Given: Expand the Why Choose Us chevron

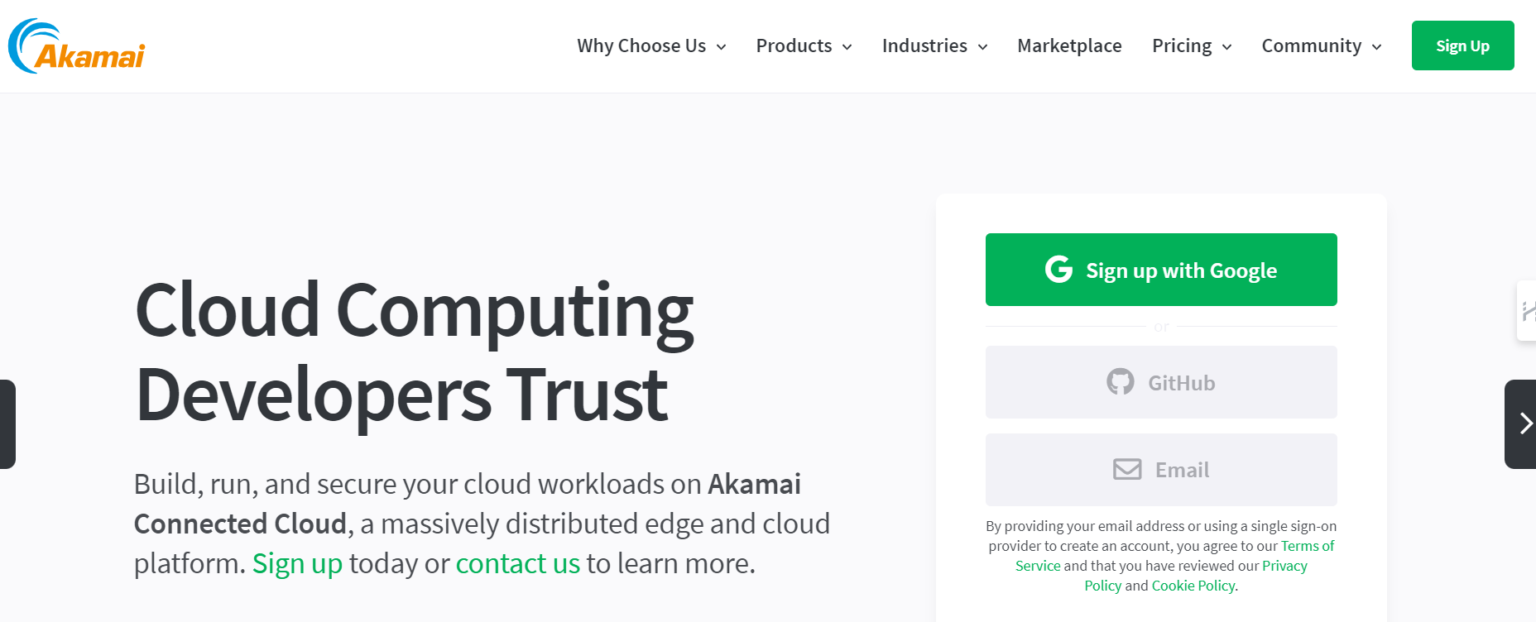Looking at the screenshot, I should pos(721,47).
